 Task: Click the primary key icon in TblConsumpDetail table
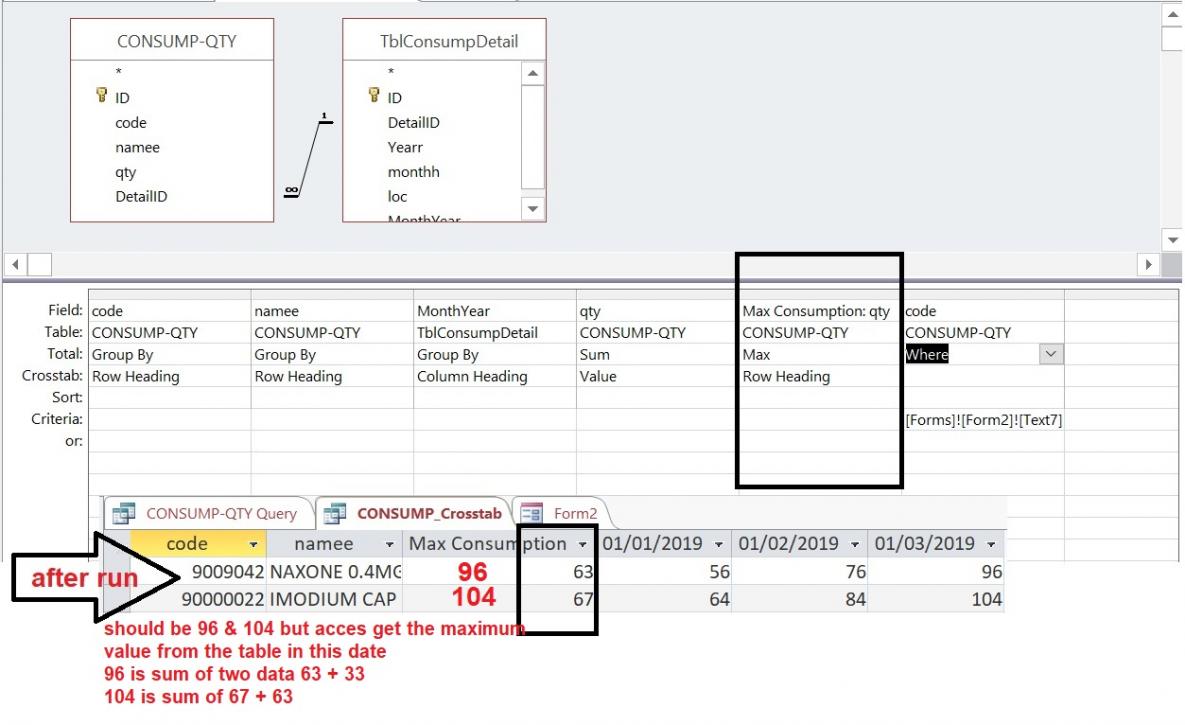coord(373,94)
